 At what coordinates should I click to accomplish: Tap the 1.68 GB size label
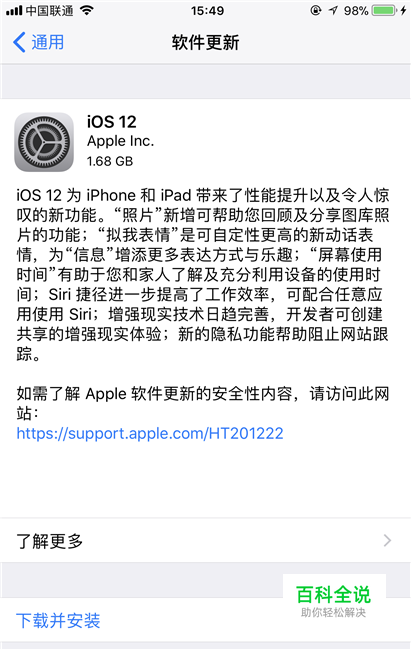(110, 161)
